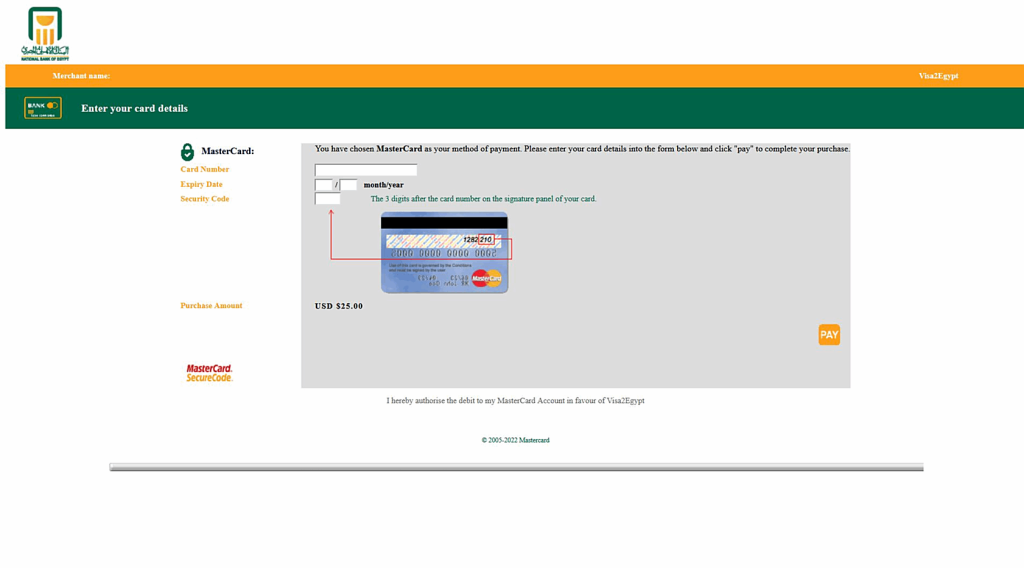1024x568 pixels.
Task: Click the © 2005-2022 Mastercard footer text
Action: (x=515, y=440)
